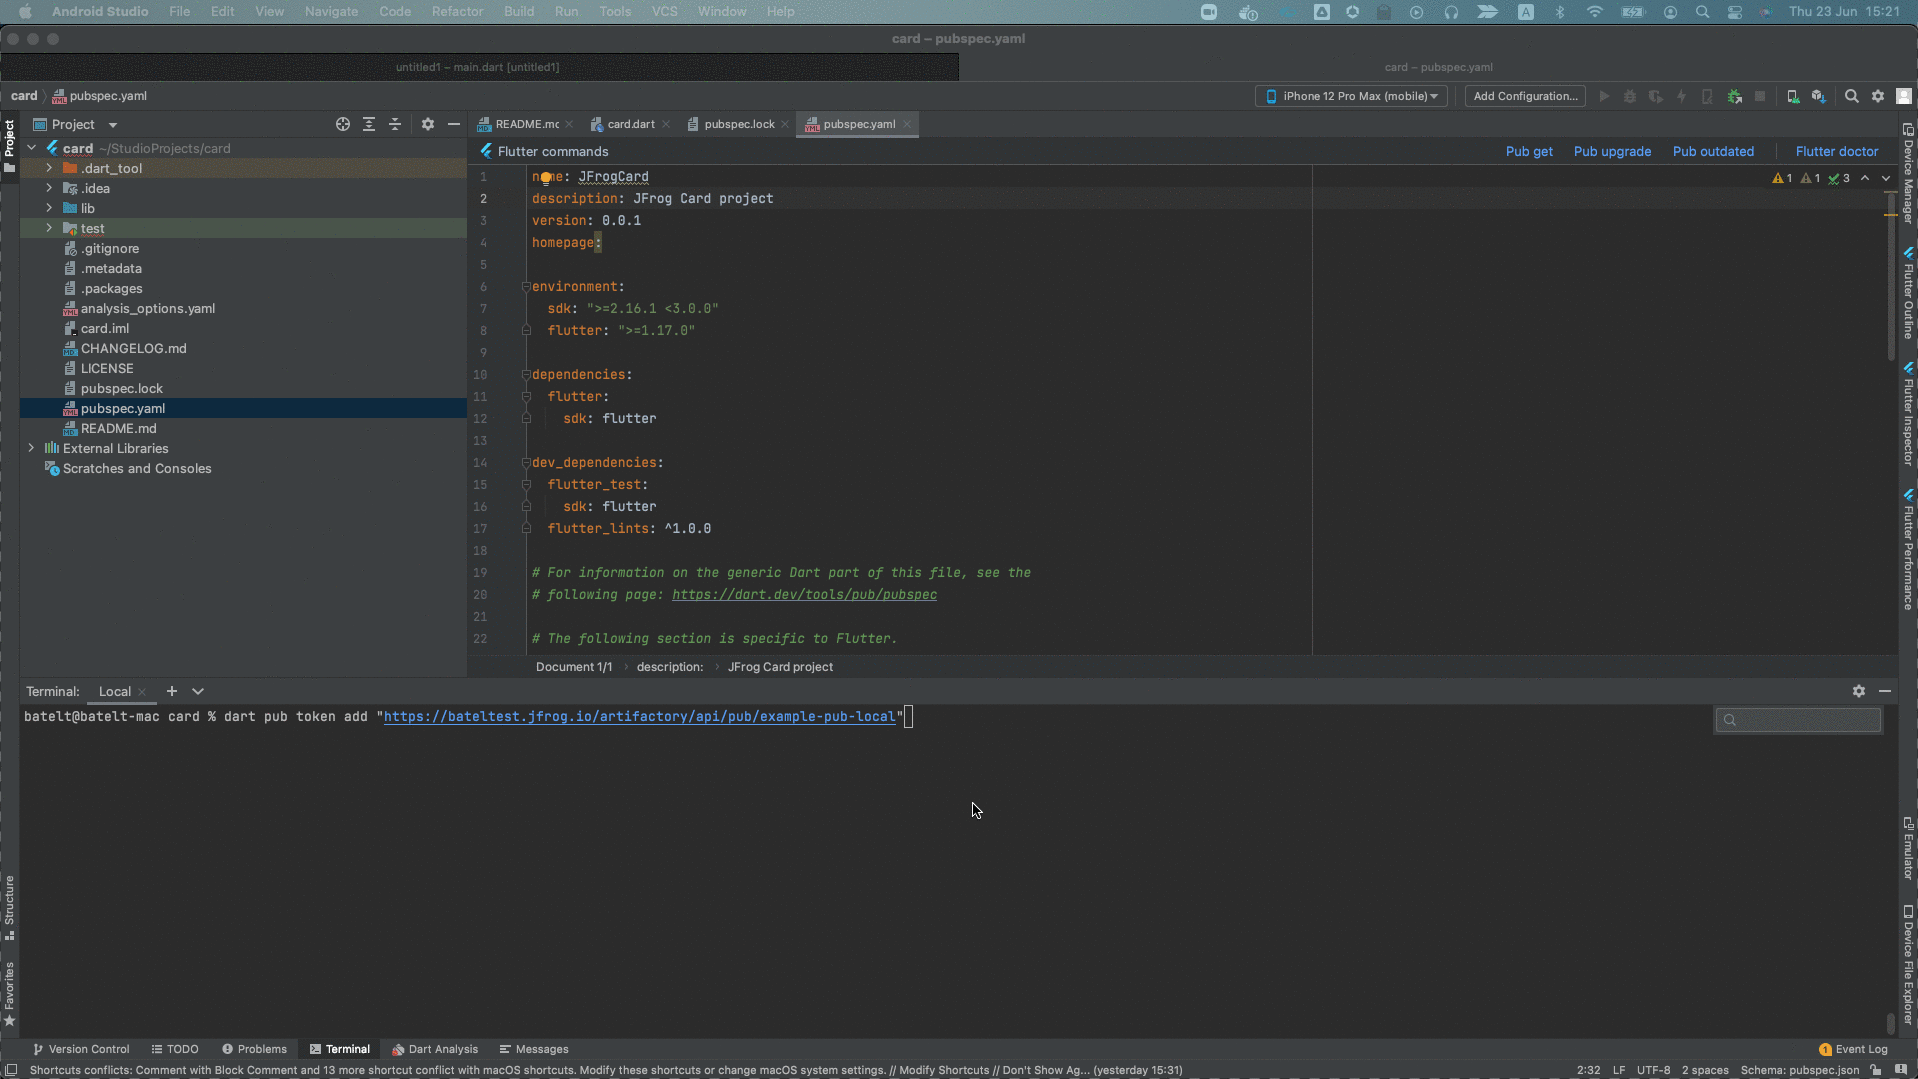Open the Refactor menu
This screenshot has width=1918, height=1079.
click(457, 11)
